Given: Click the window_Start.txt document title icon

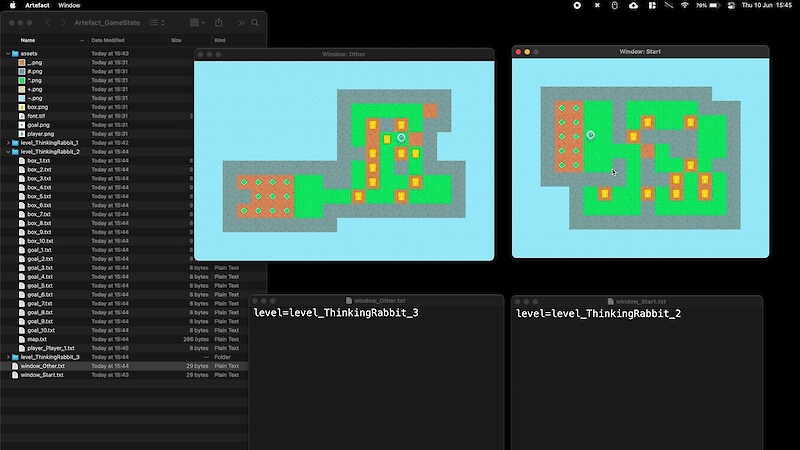Looking at the screenshot, I should tap(610, 301).
